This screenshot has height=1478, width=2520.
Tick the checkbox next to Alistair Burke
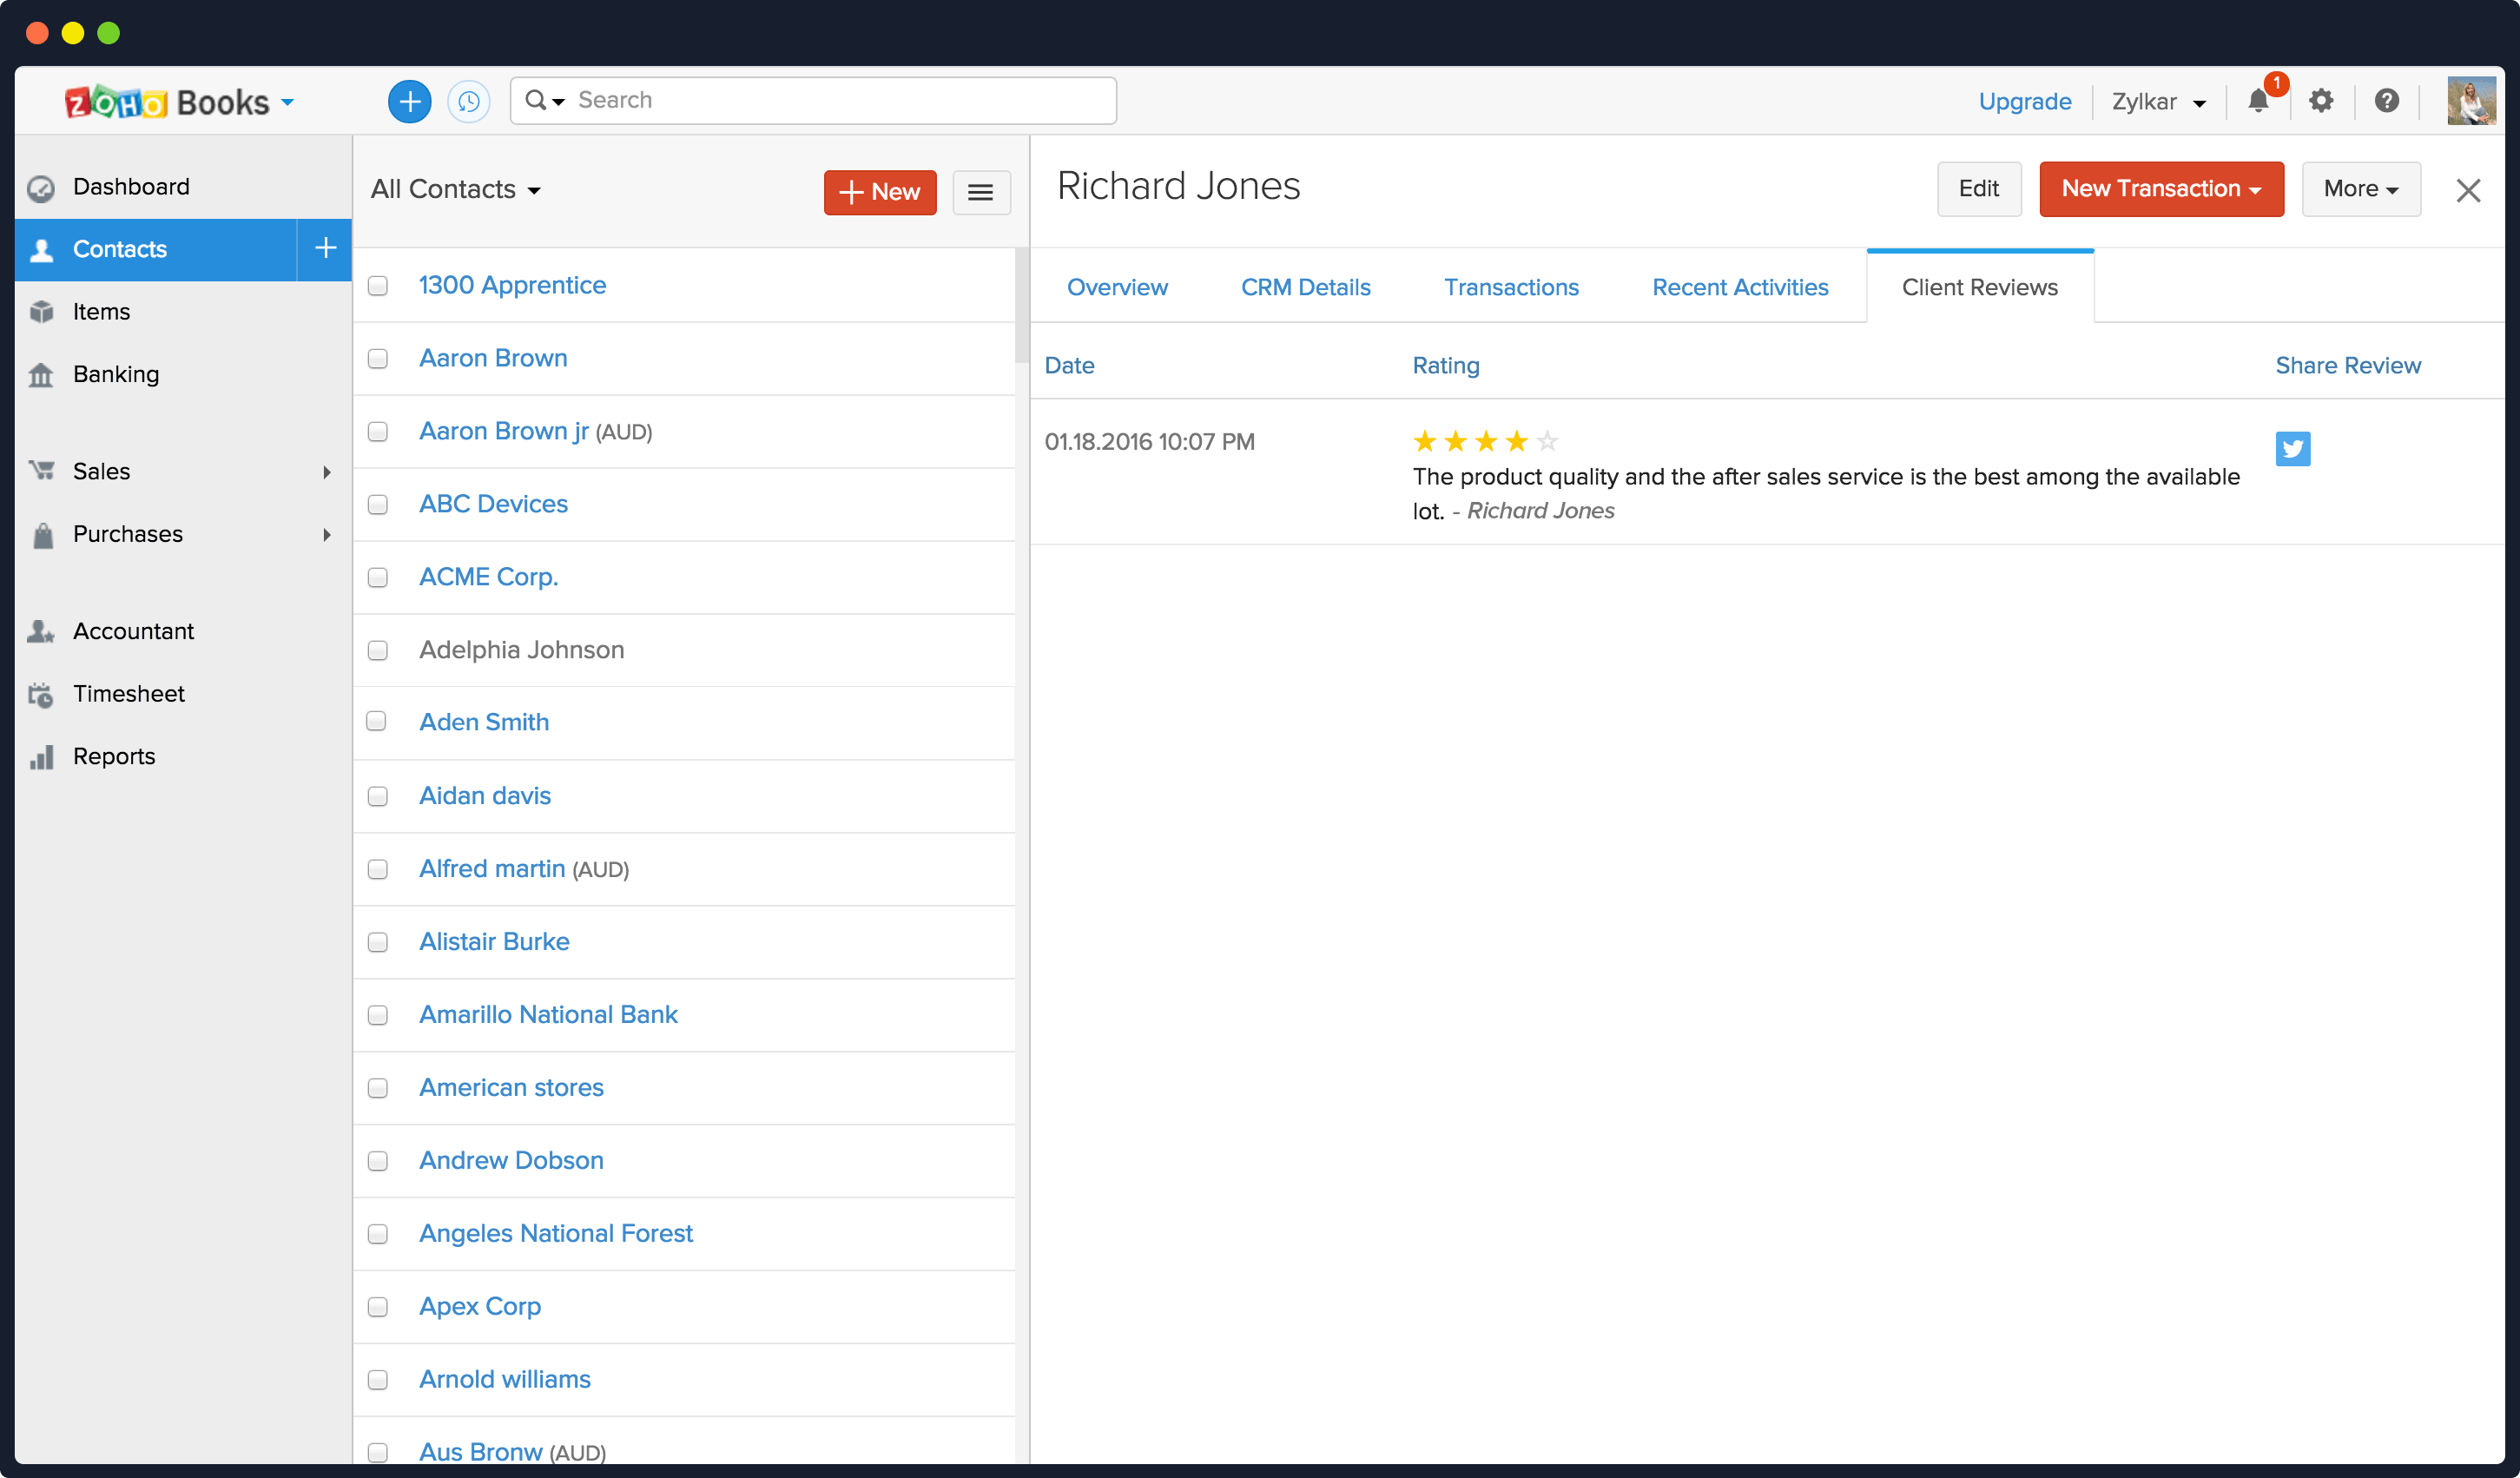pos(378,942)
